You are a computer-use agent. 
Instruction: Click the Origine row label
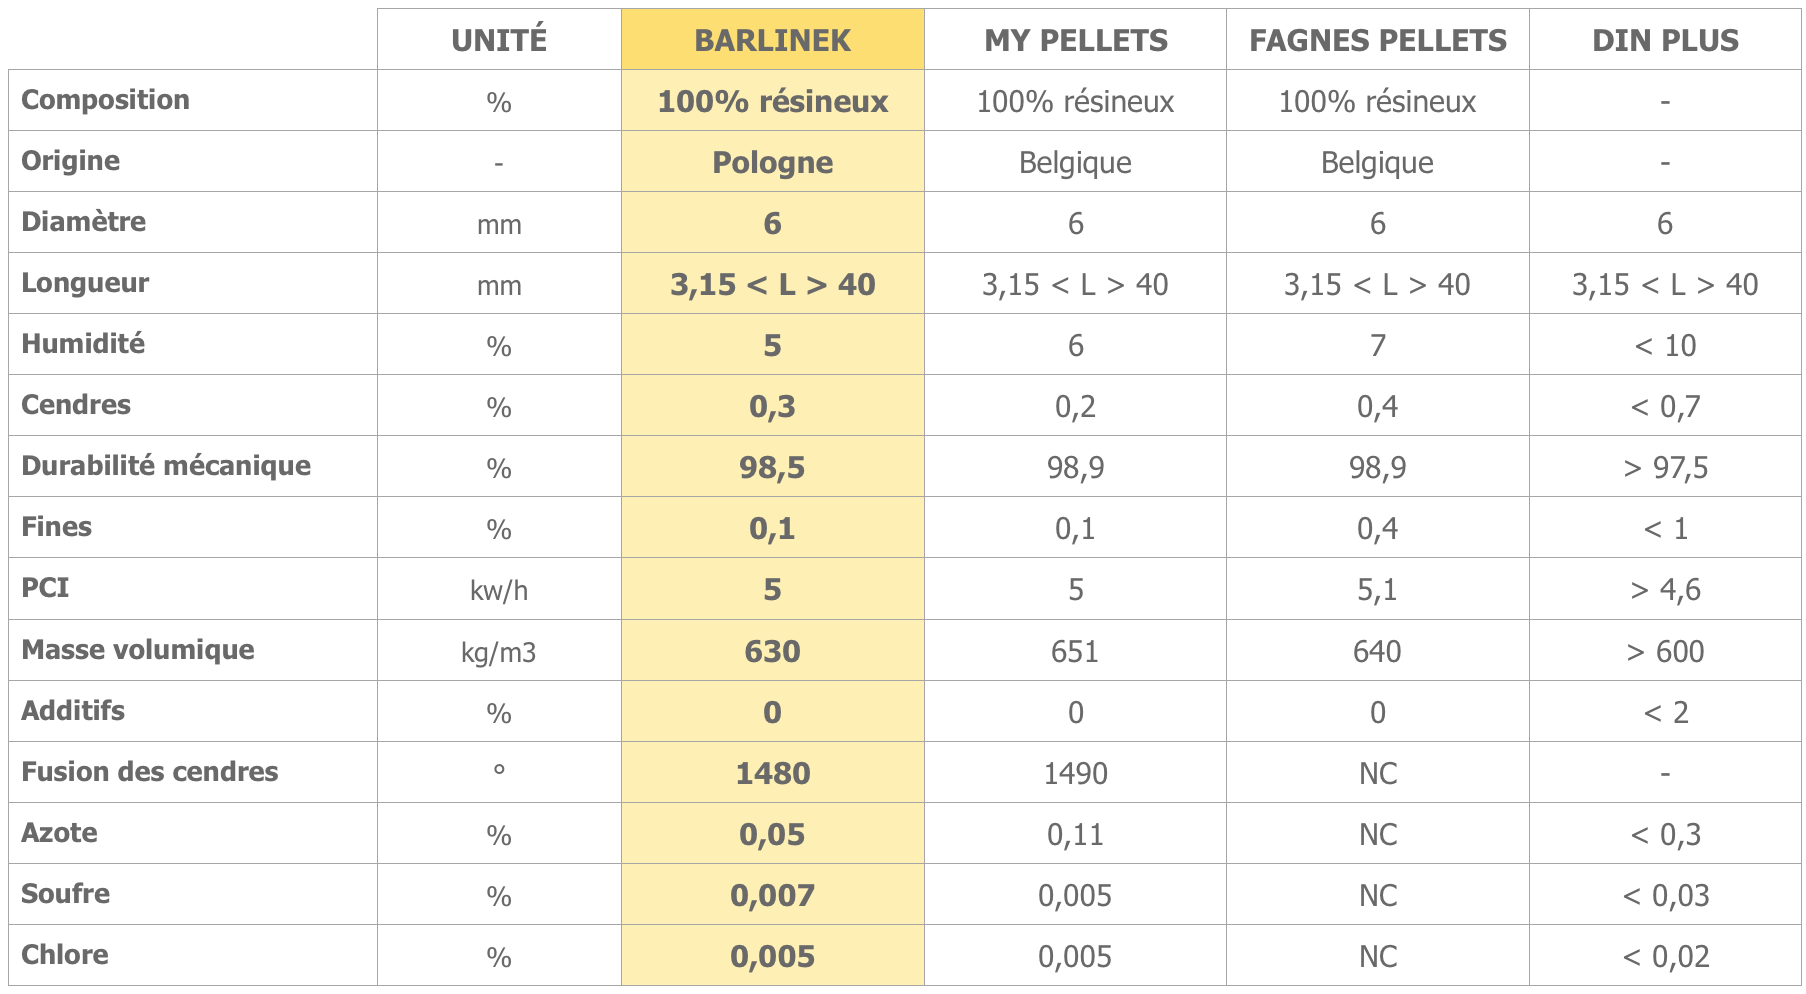[70, 161]
